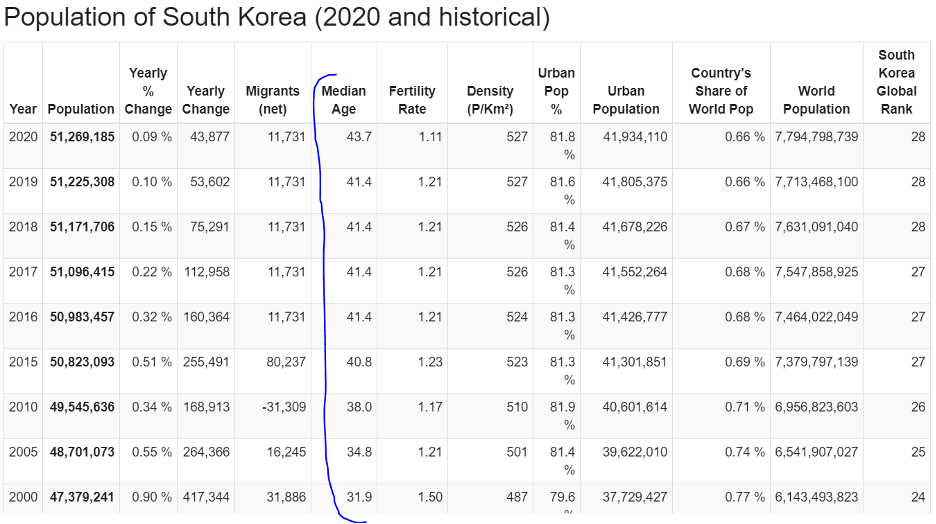The width and height of the screenshot is (936, 524).
Task: Click the Median Age column header
Action: tap(344, 100)
